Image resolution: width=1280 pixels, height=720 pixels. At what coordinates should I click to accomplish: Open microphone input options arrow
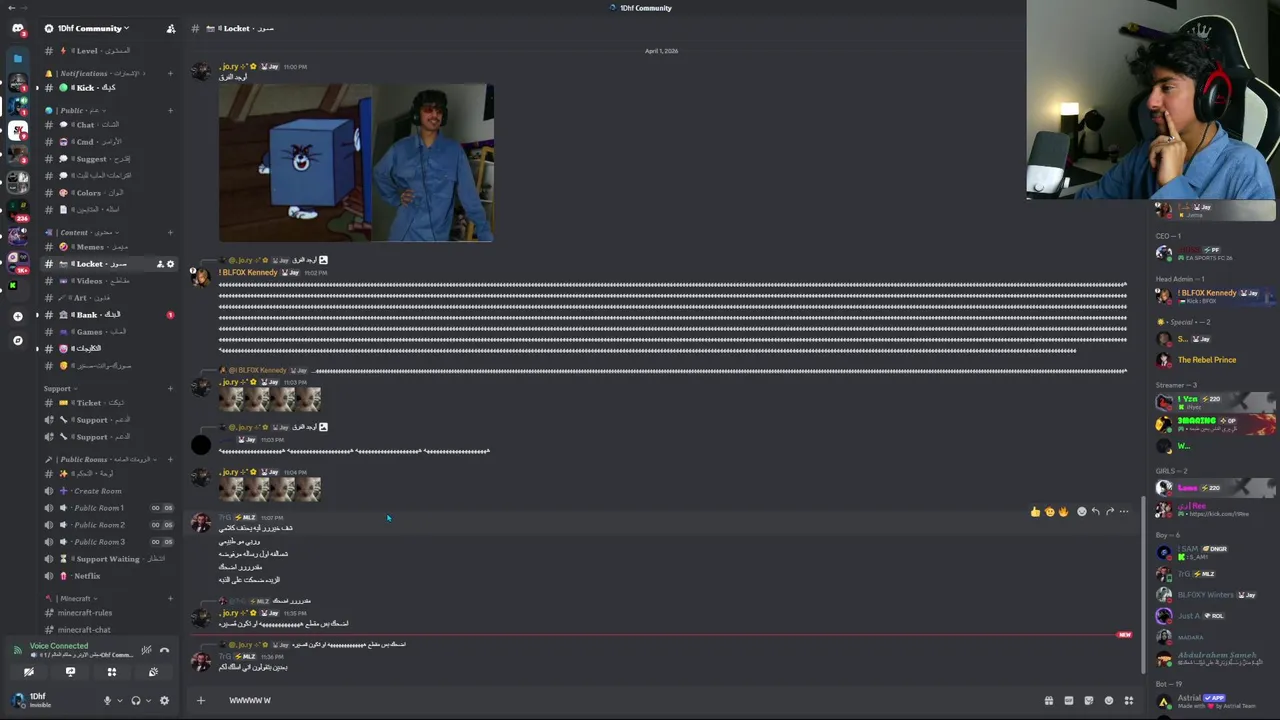(x=119, y=701)
